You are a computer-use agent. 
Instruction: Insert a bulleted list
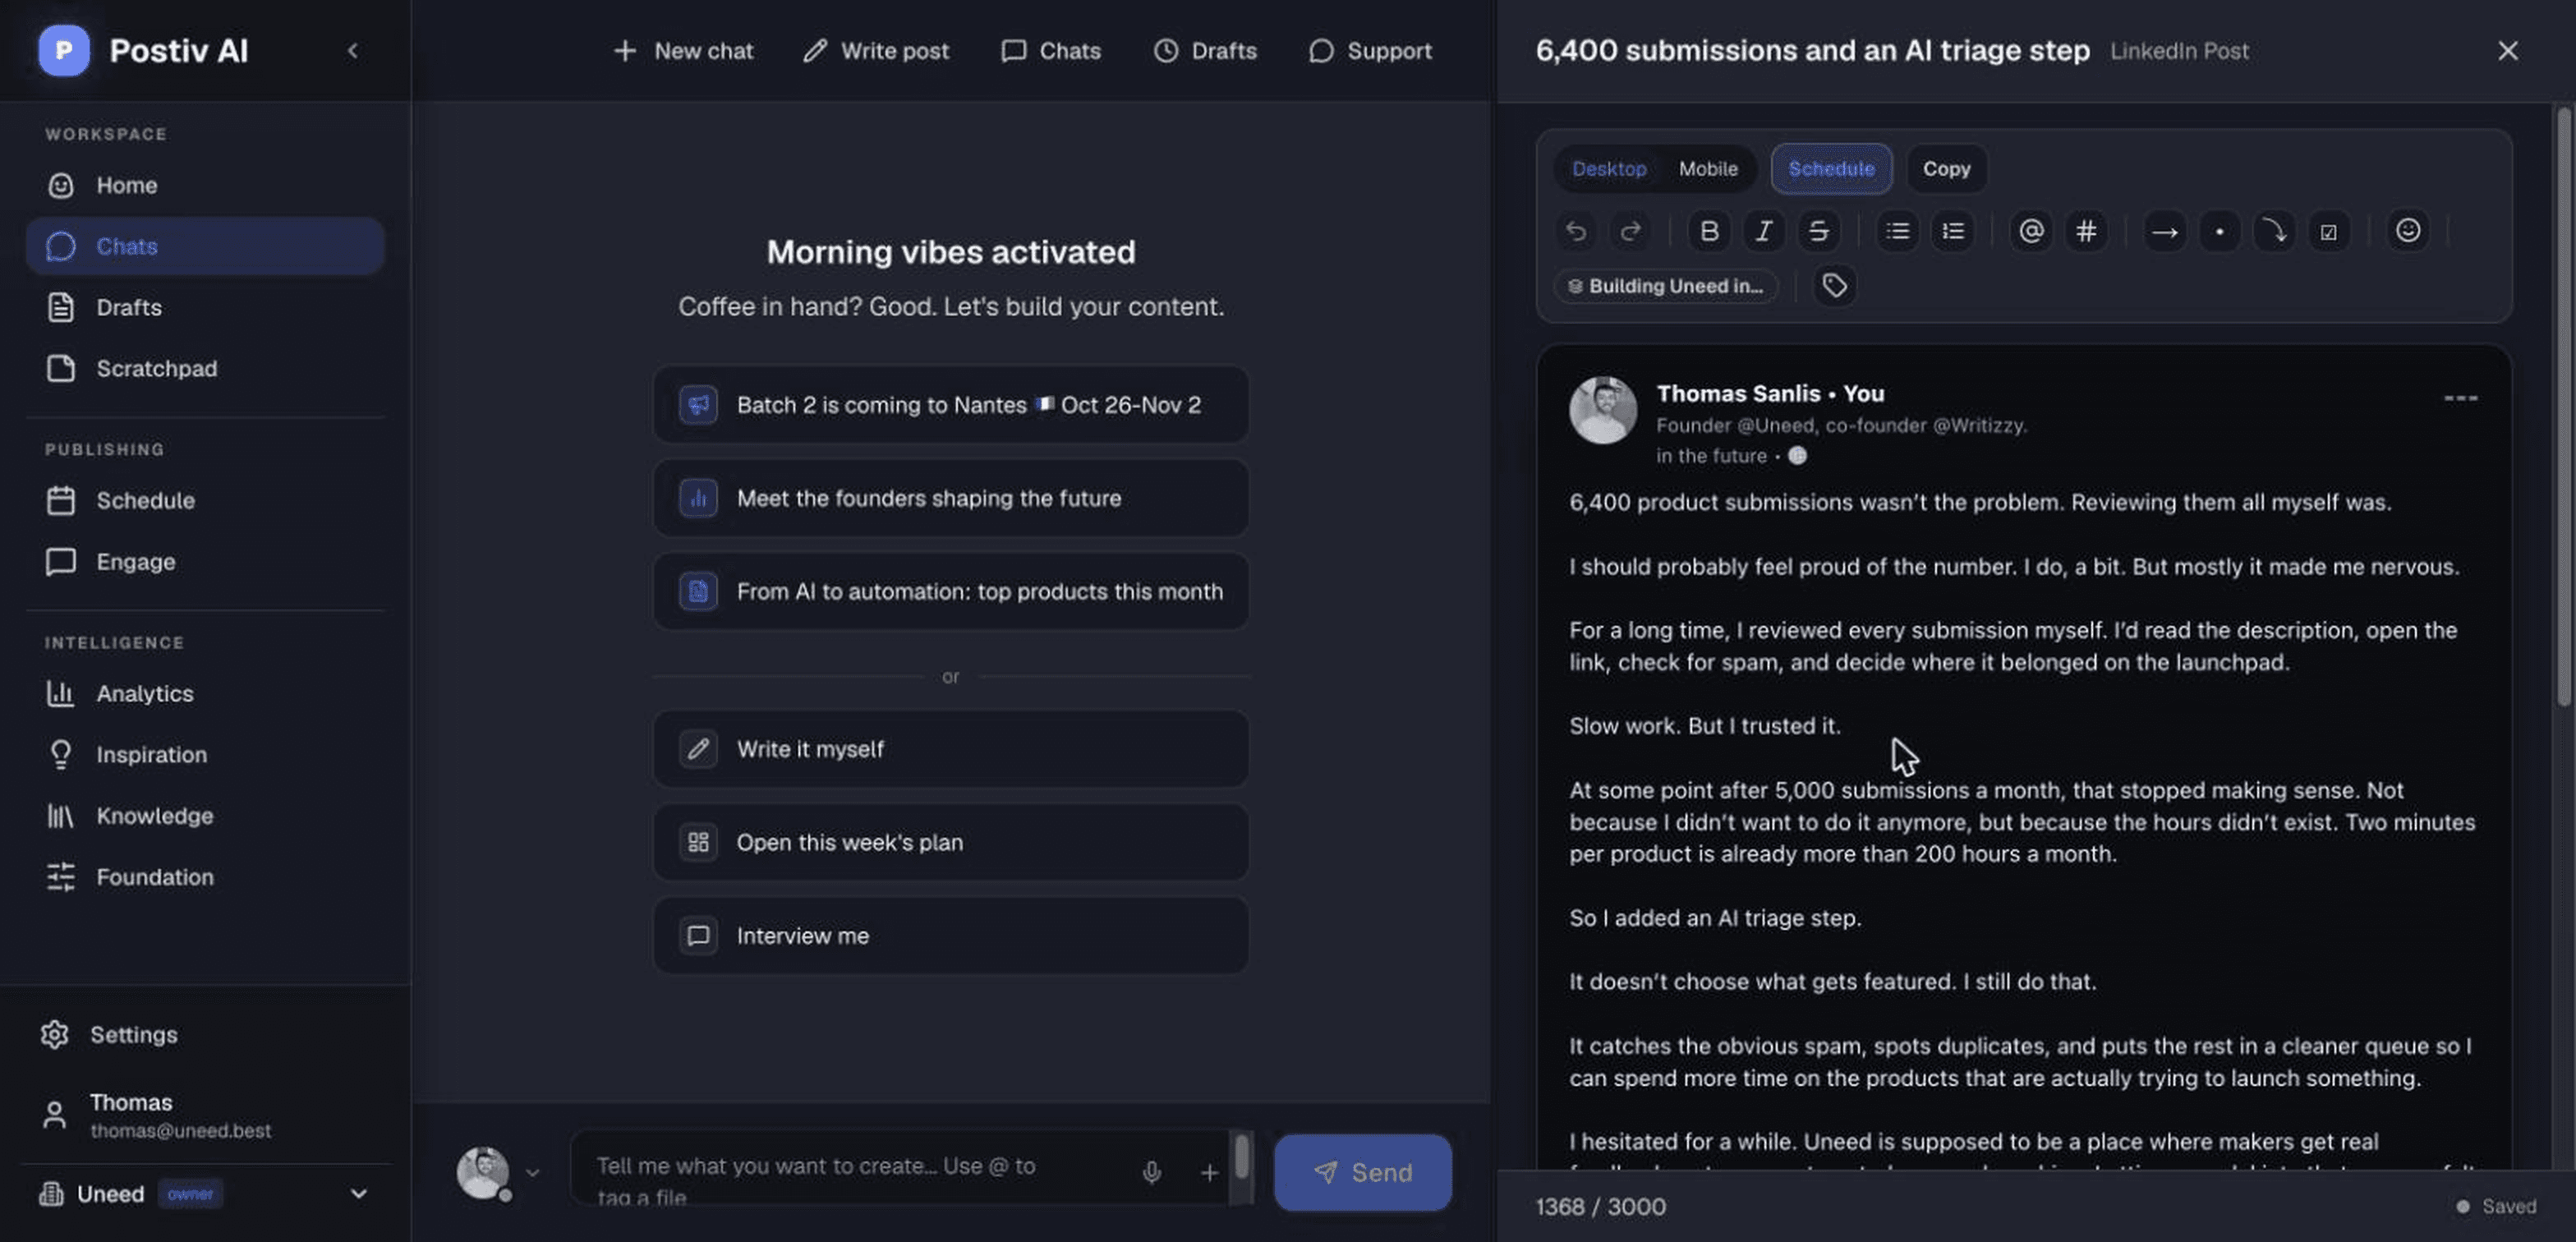click(1897, 231)
